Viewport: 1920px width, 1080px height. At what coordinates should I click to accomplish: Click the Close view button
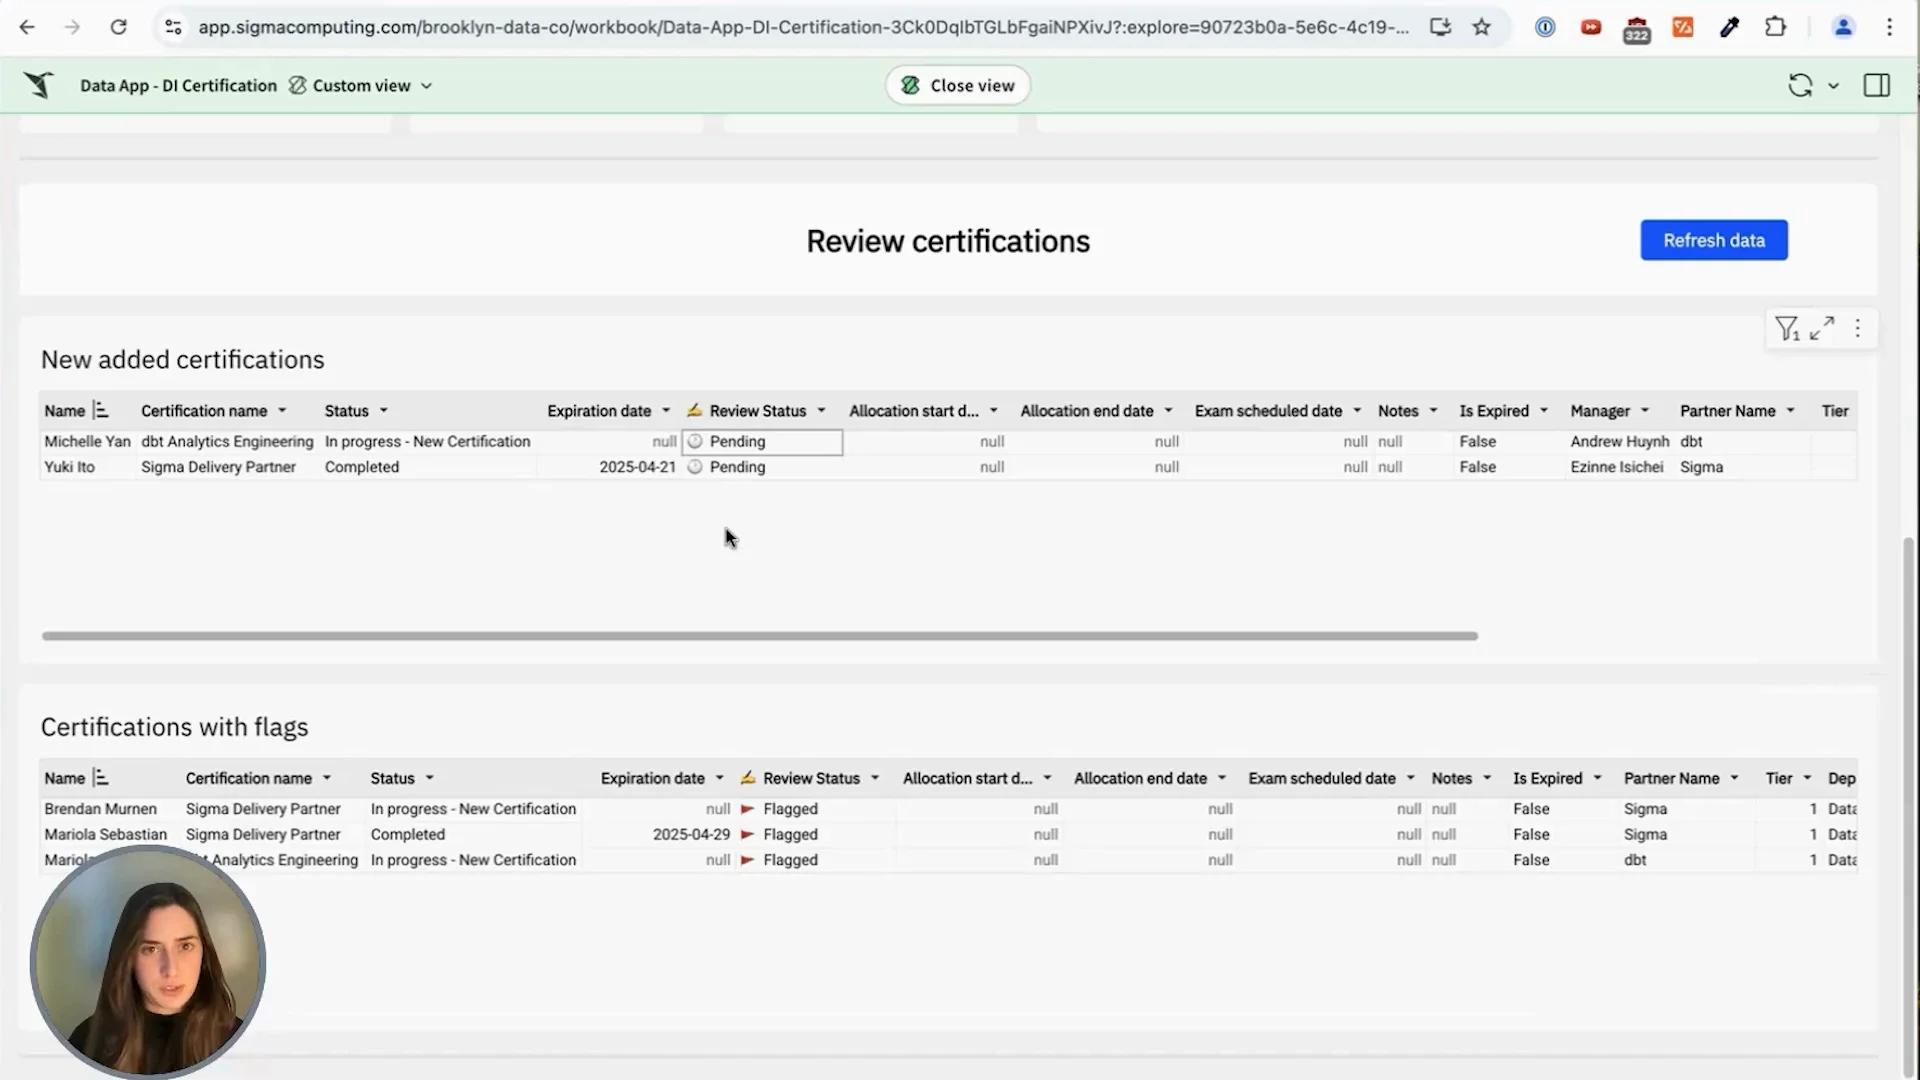(x=958, y=85)
